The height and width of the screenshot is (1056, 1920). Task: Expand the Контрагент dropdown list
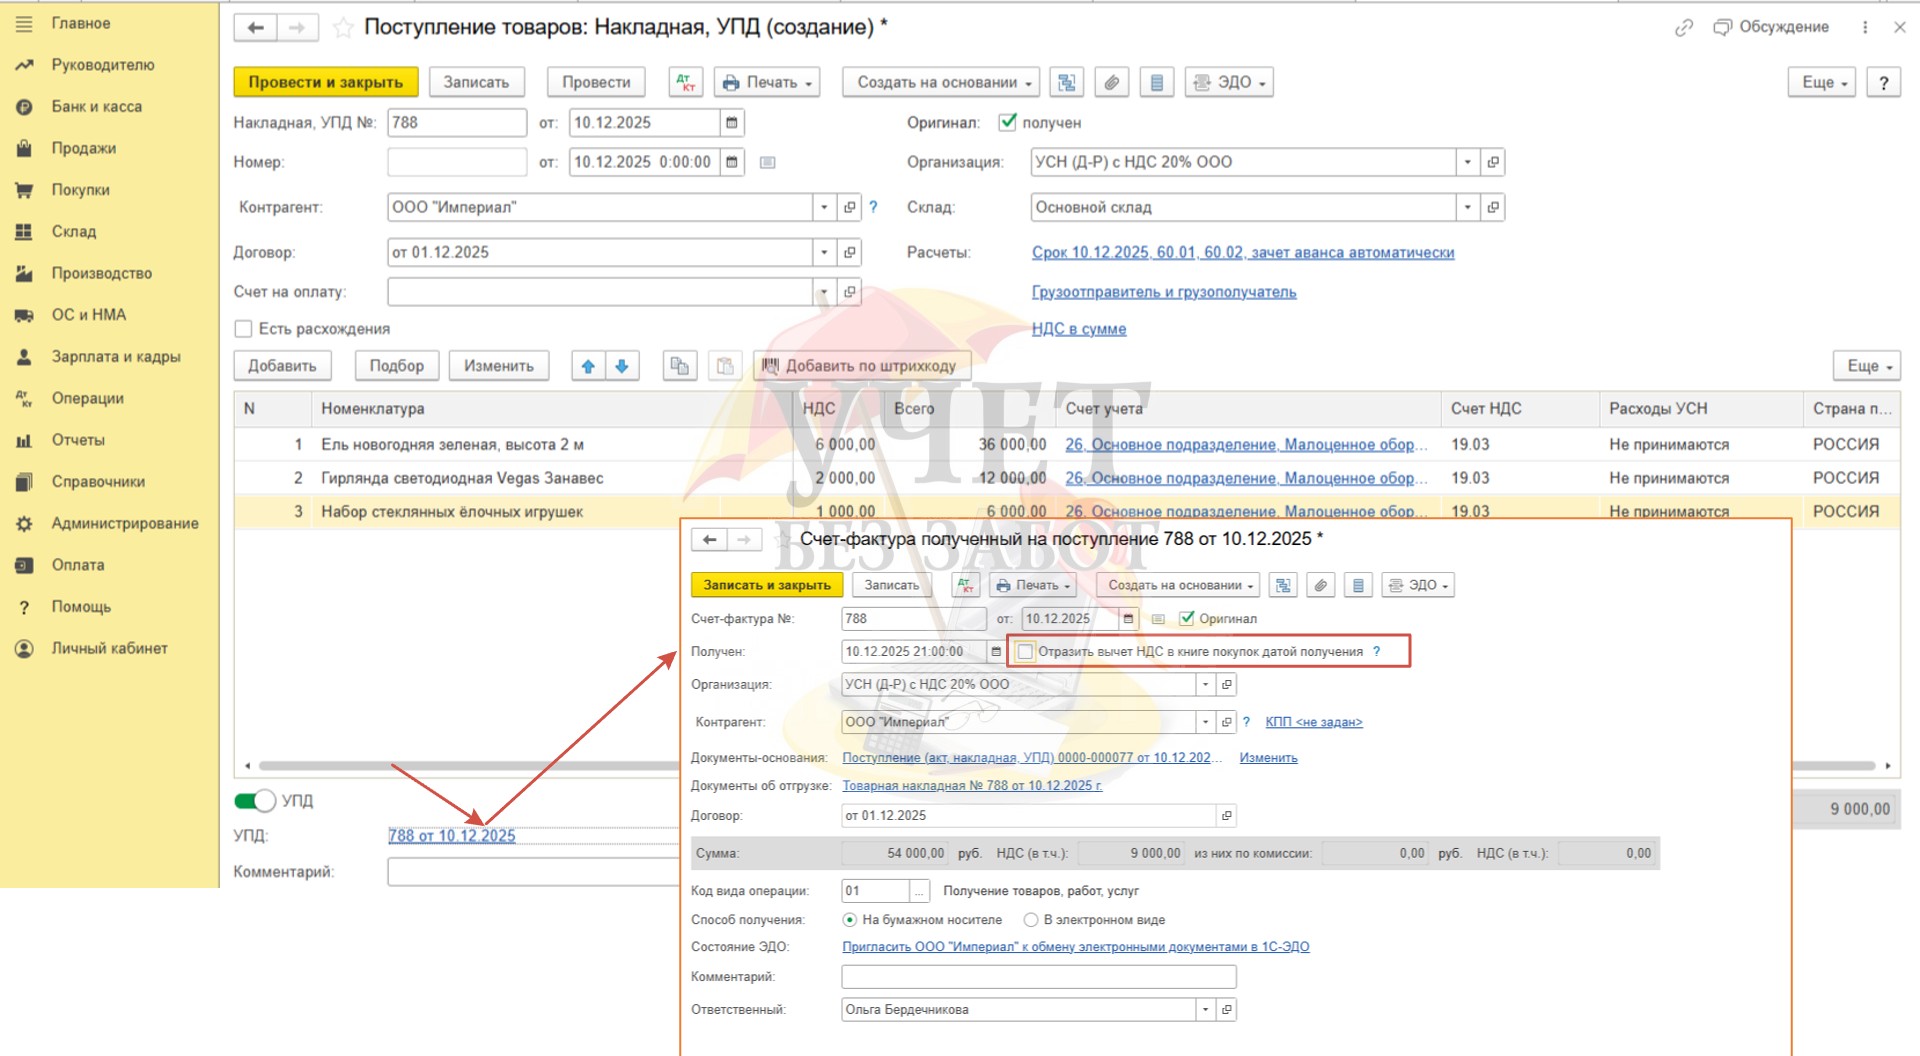824,208
